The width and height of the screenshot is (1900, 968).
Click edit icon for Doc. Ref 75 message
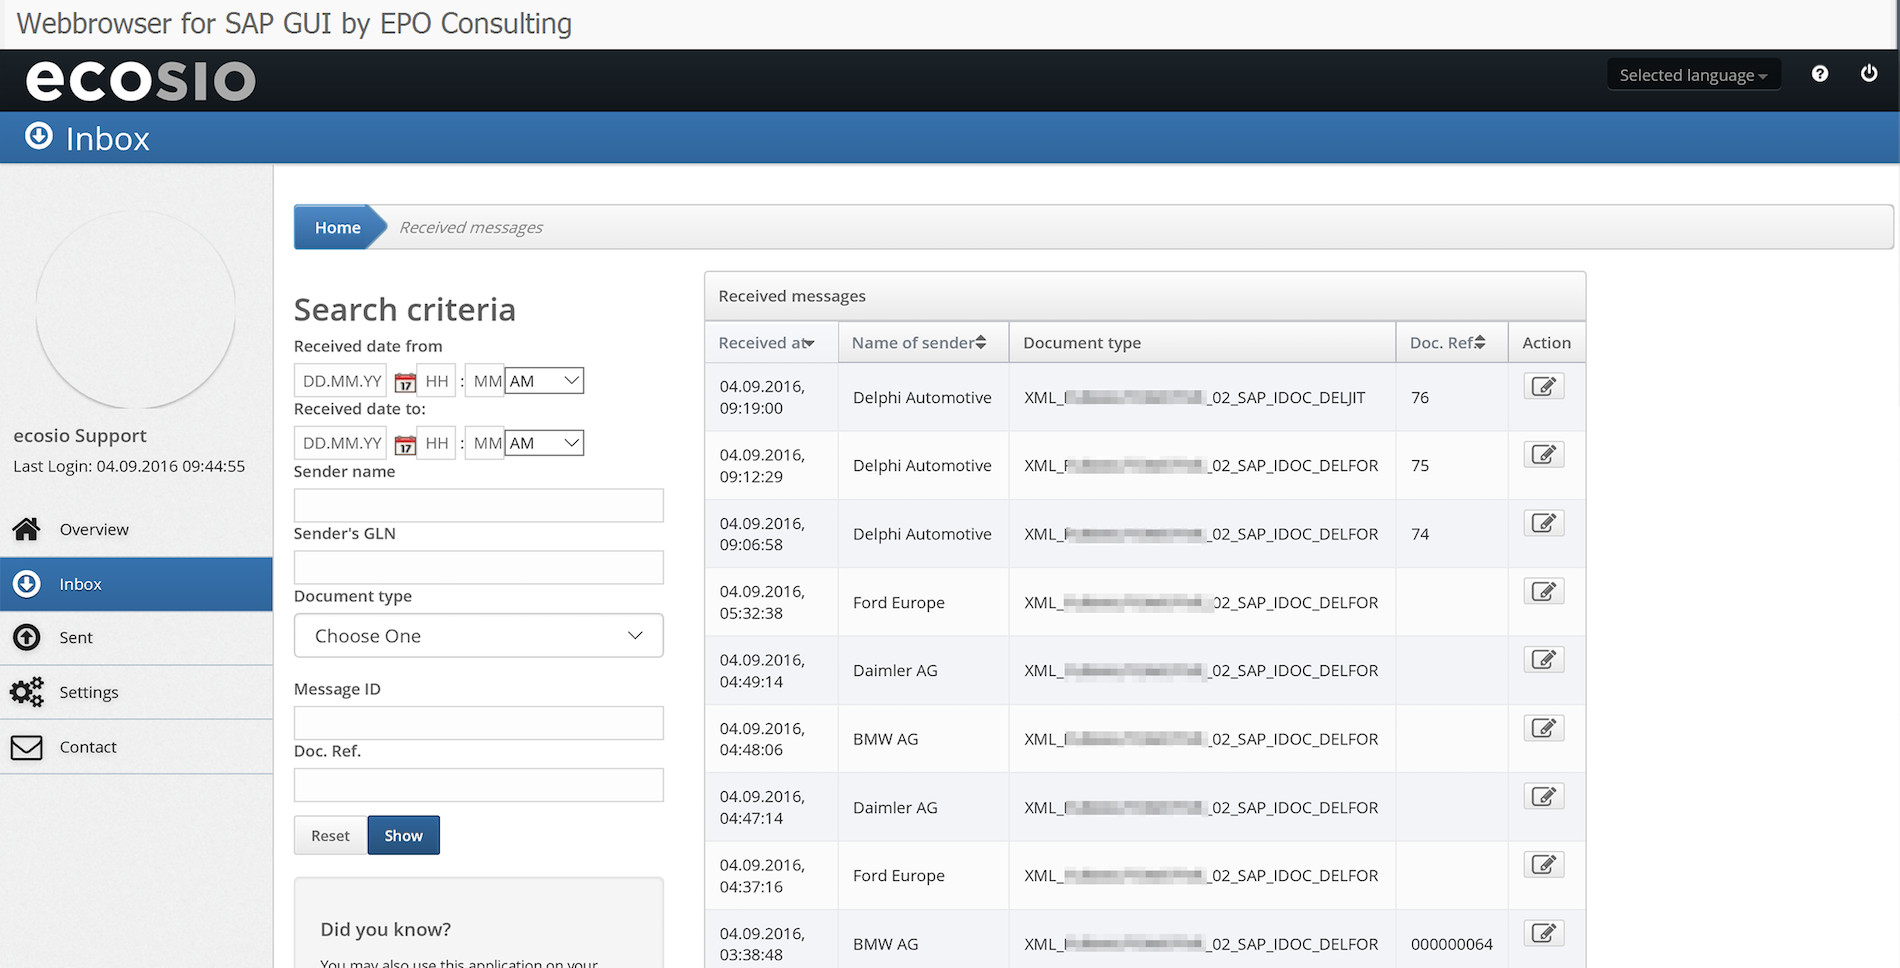coord(1543,455)
